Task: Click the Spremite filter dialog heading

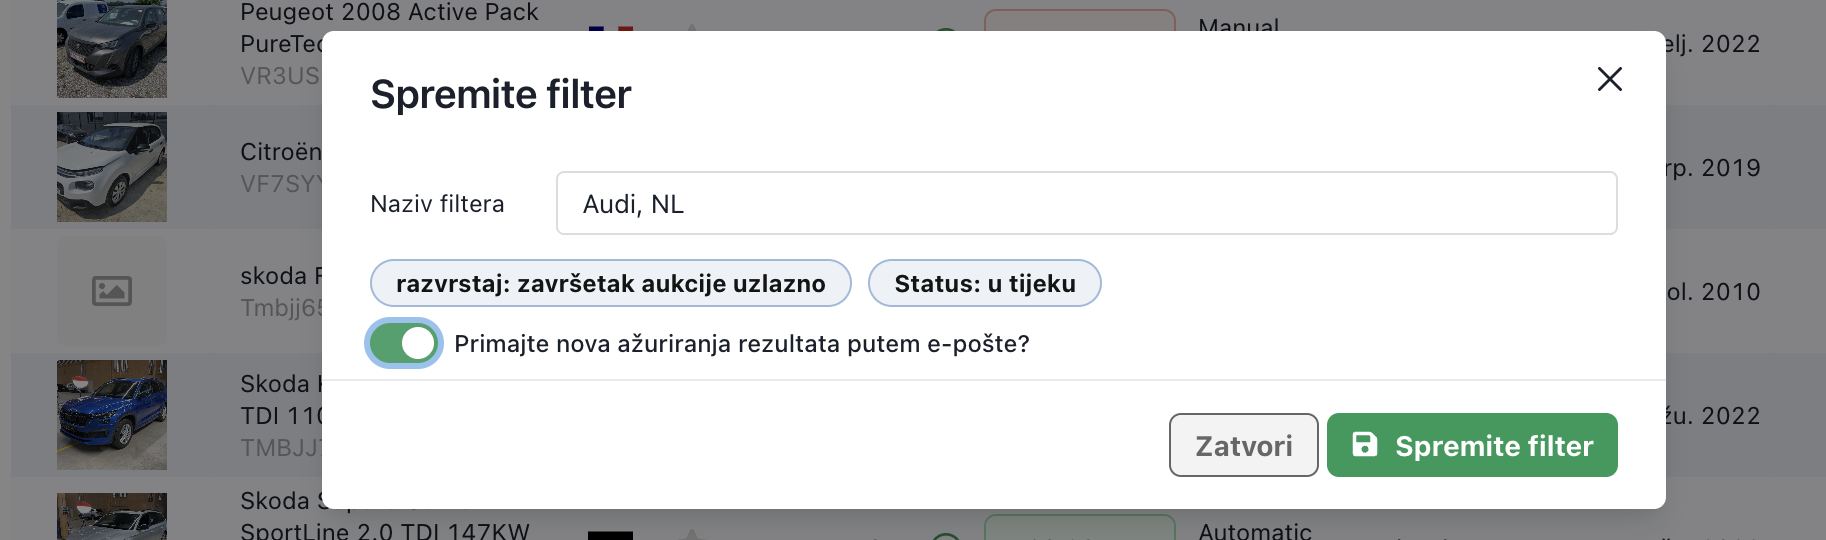Action: (x=500, y=95)
